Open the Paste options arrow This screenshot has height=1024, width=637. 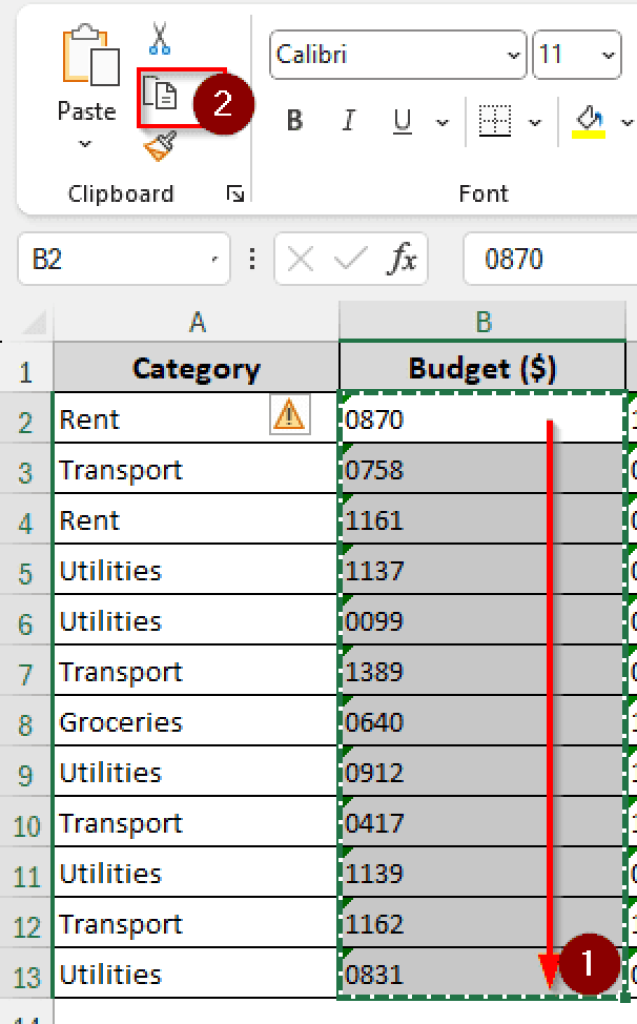pyautogui.click(x=86, y=143)
